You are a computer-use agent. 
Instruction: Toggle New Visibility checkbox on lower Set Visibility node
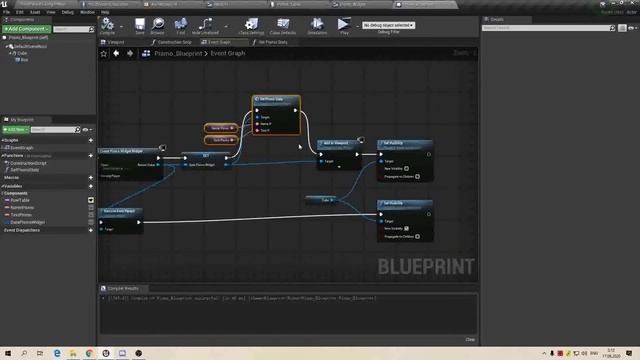pyautogui.click(x=407, y=229)
